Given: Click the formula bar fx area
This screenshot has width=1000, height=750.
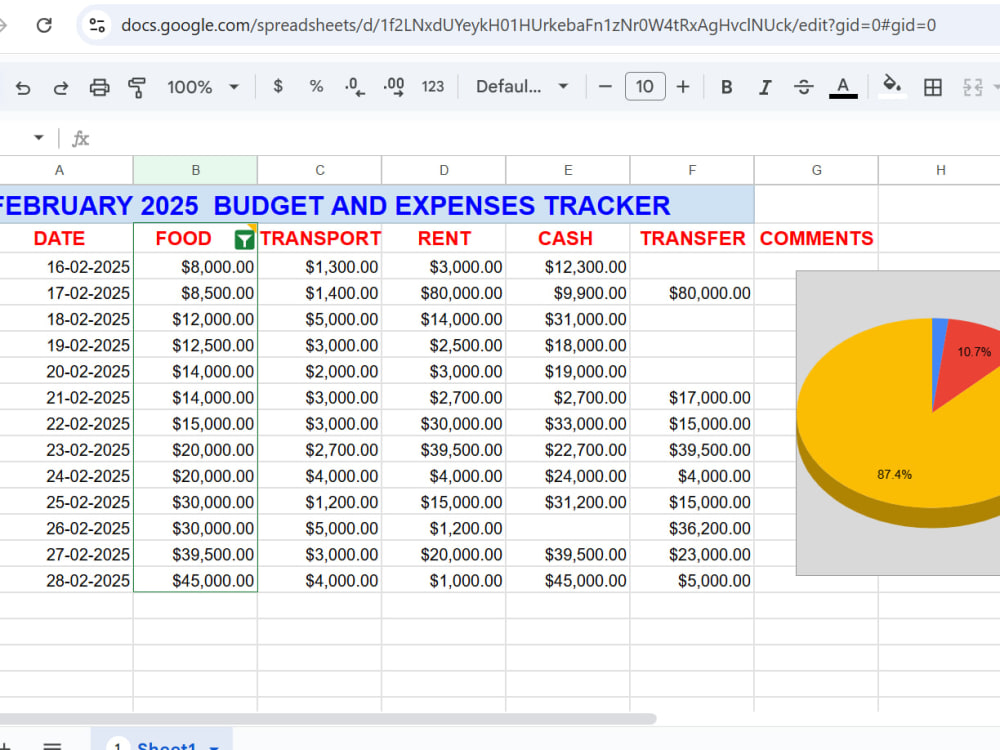Looking at the screenshot, I should pyautogui.click(x=80, y=138).
